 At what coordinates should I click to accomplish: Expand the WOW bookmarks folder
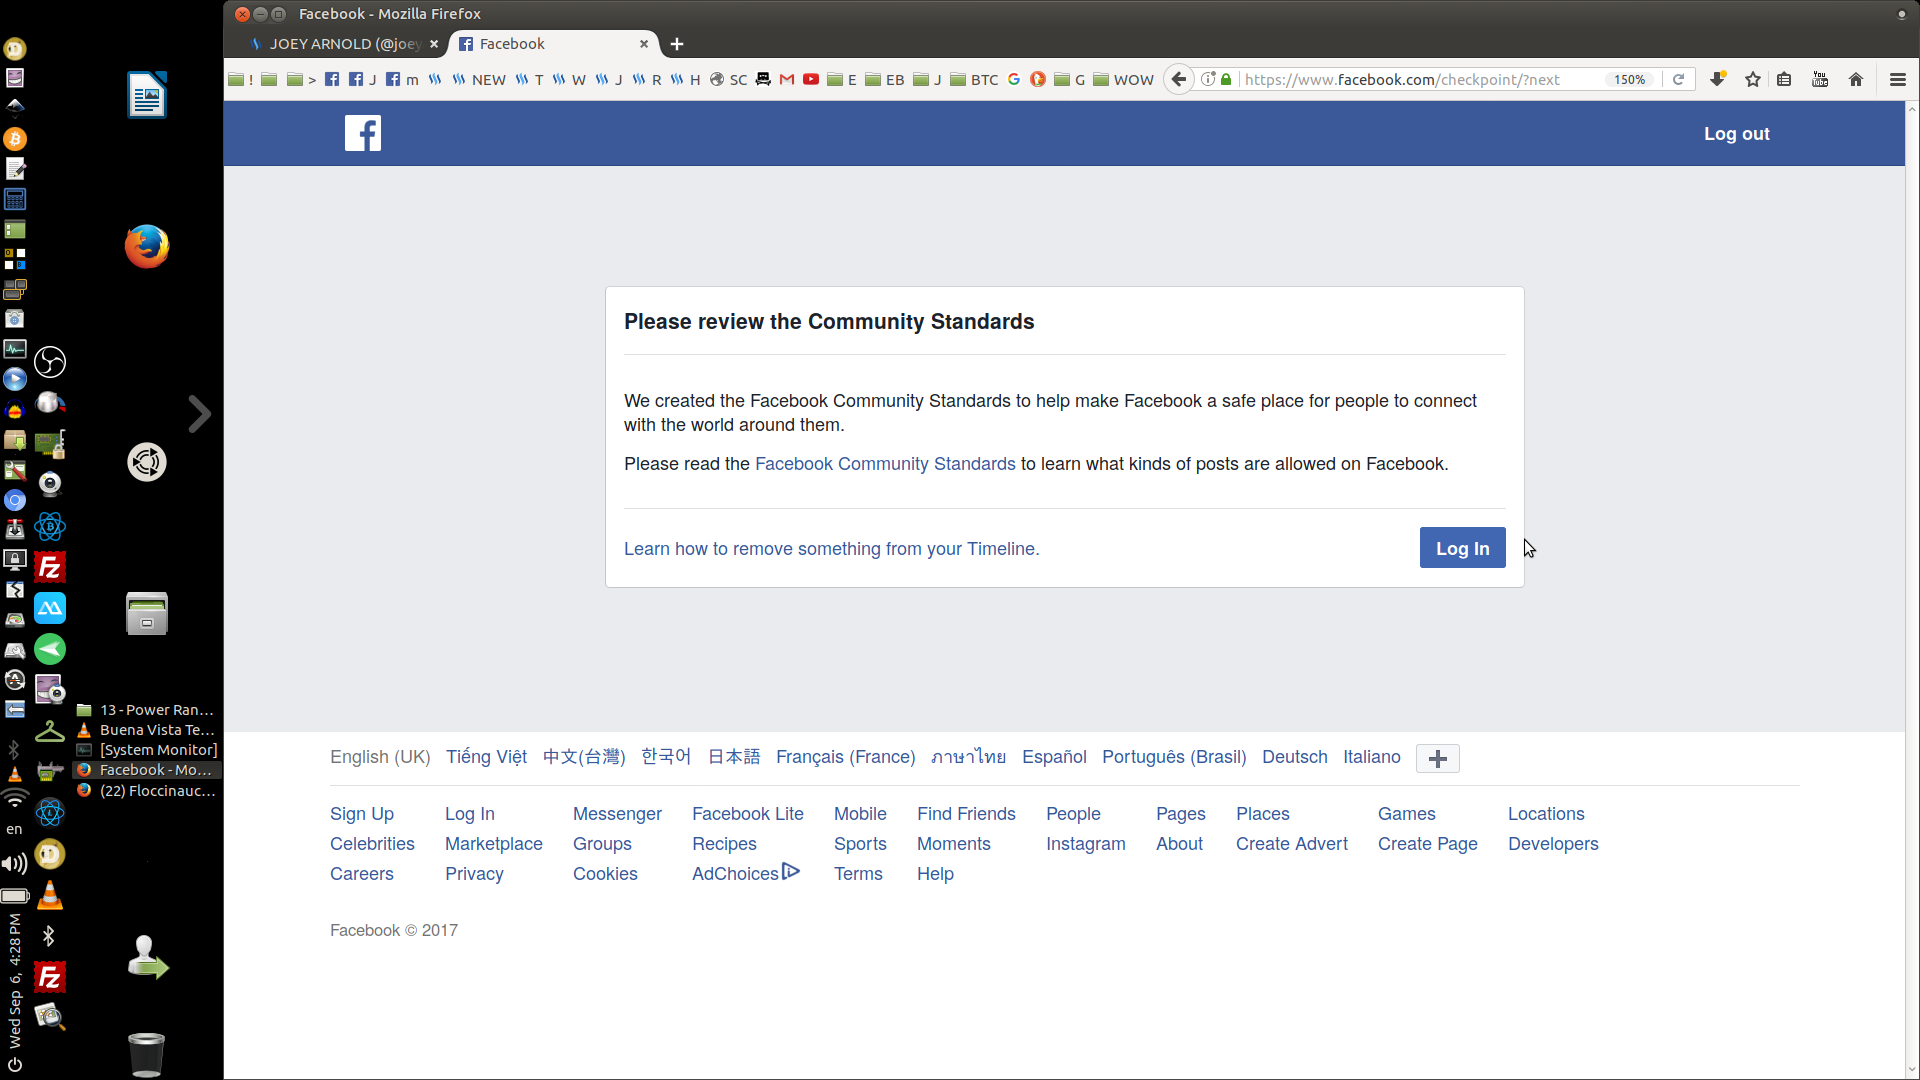point(1123,80)
